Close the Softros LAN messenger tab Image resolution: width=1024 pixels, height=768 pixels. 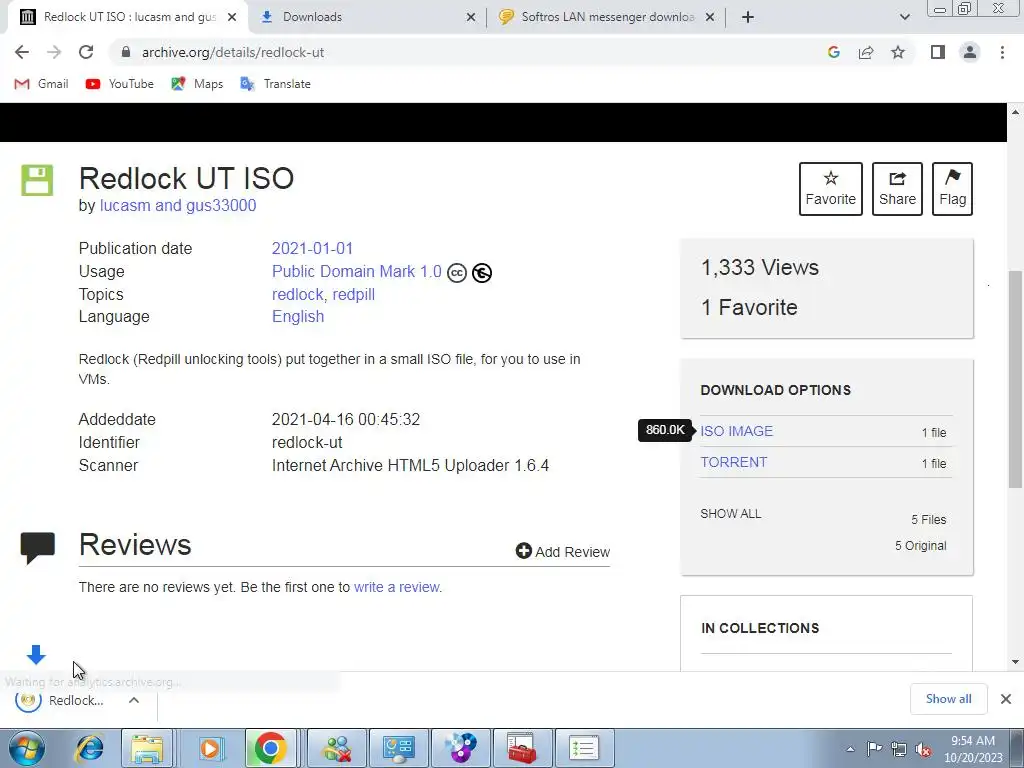(710, 17)
